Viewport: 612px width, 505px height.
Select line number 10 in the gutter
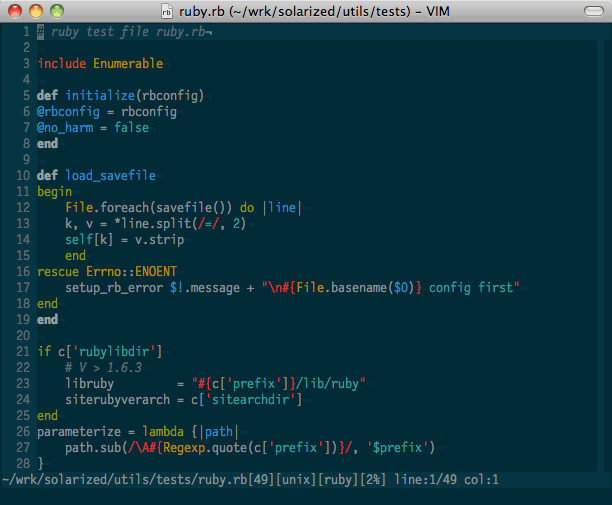coord(22,176)
